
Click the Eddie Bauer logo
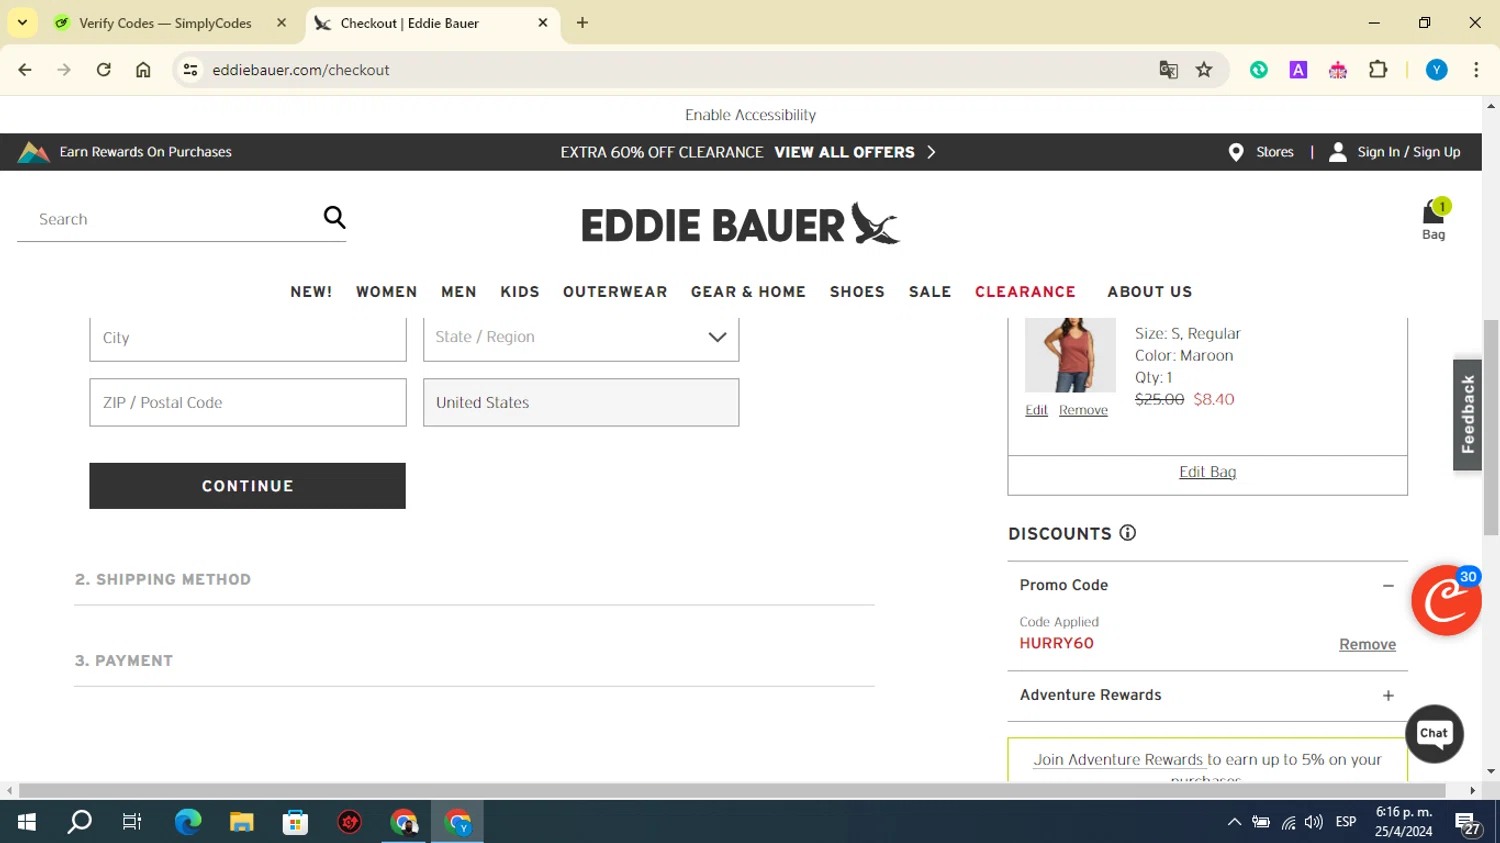click(740, 224)
